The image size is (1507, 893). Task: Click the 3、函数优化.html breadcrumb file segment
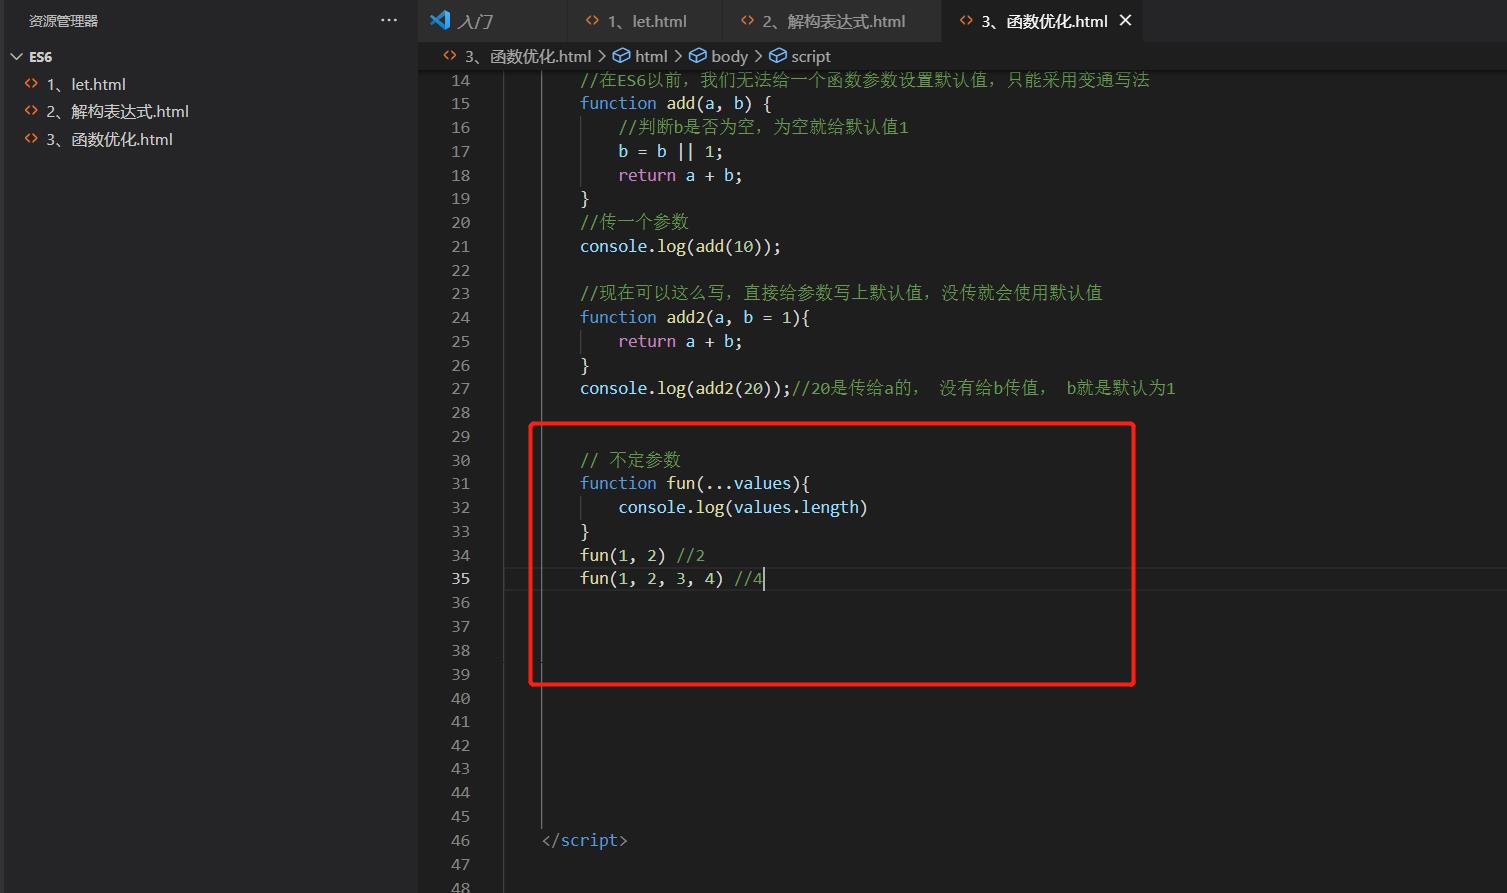click(528, 57)
